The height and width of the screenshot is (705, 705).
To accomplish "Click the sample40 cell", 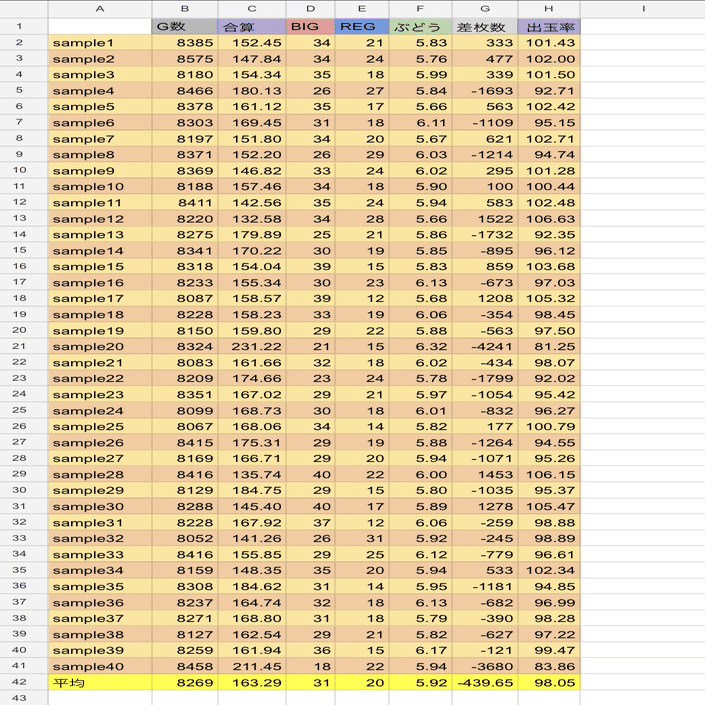I will coord(100,667).
